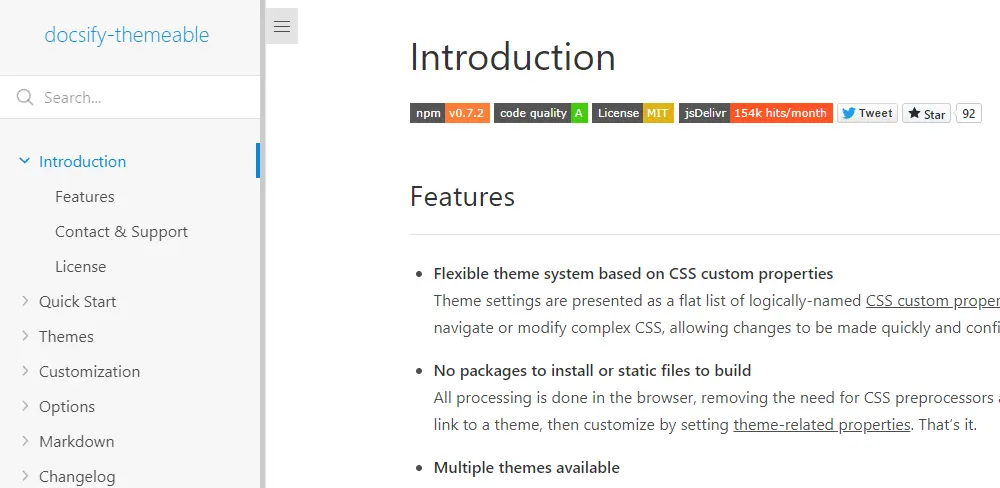Open Quick Start sidebar page
This screenshot has width=1000, height=488.
tap(77, 301)
